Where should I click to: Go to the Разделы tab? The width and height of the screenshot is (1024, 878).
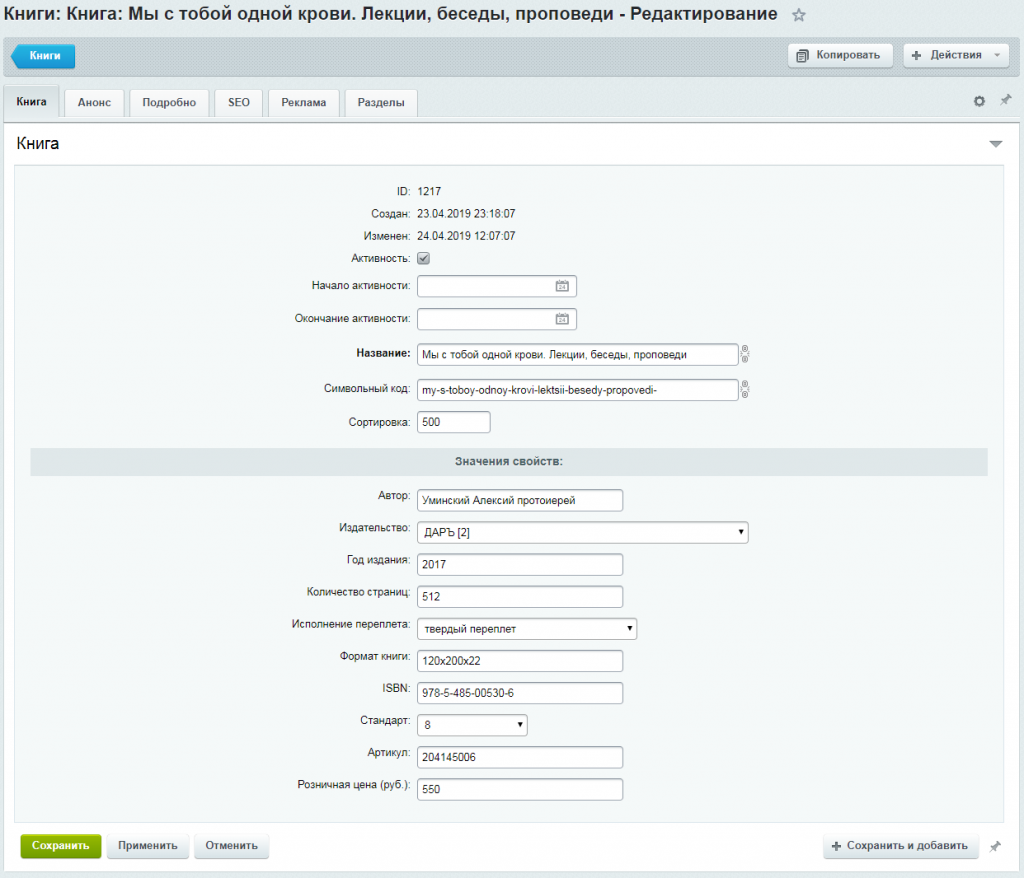coord(381,103)
